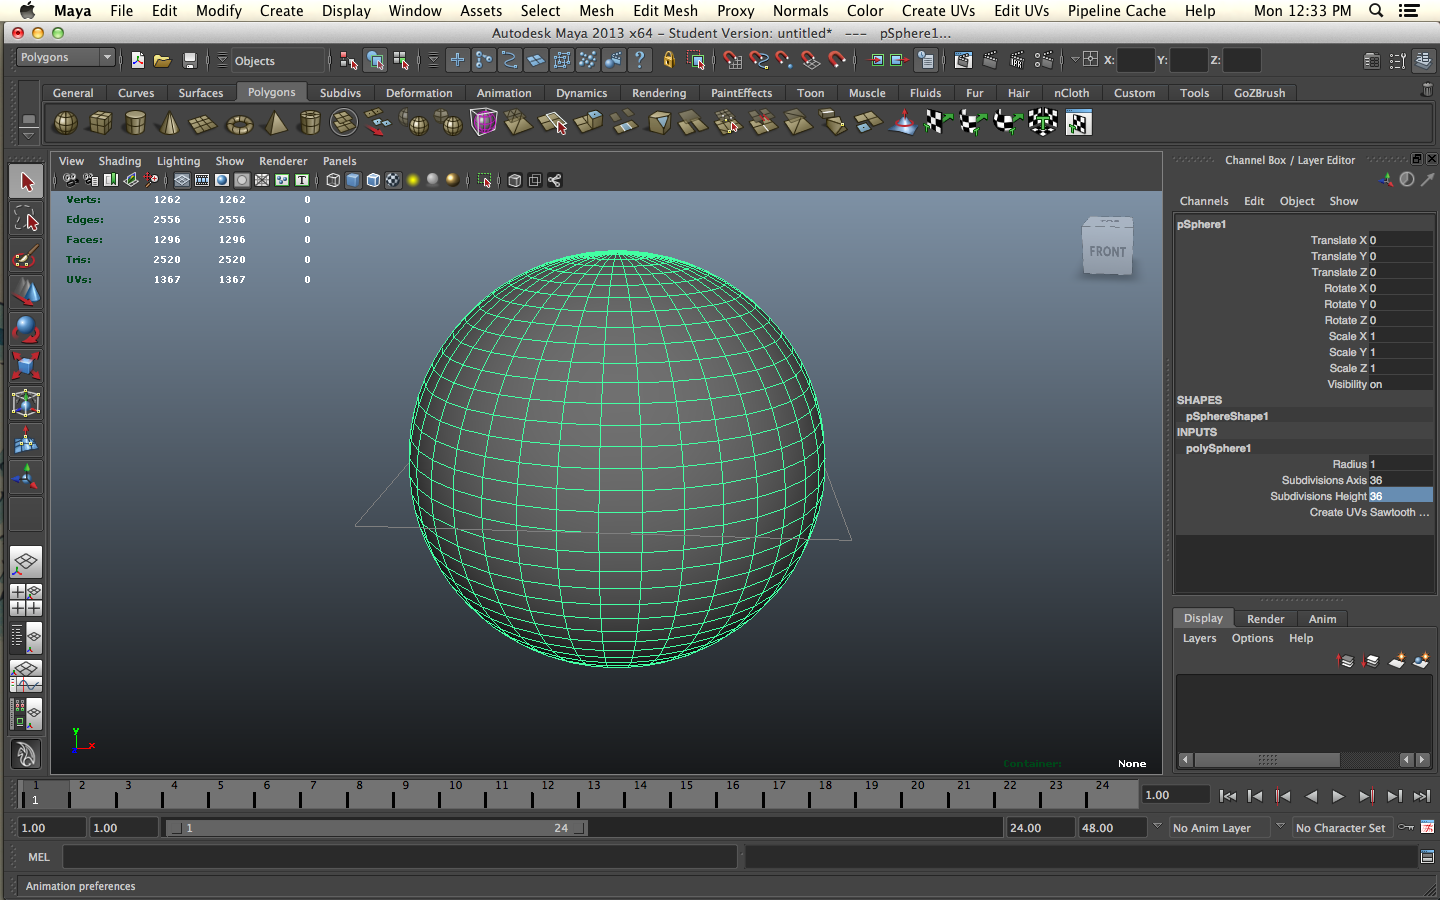Activate the Scale tool in the toolbox
1440x900 pixels.
26,366
